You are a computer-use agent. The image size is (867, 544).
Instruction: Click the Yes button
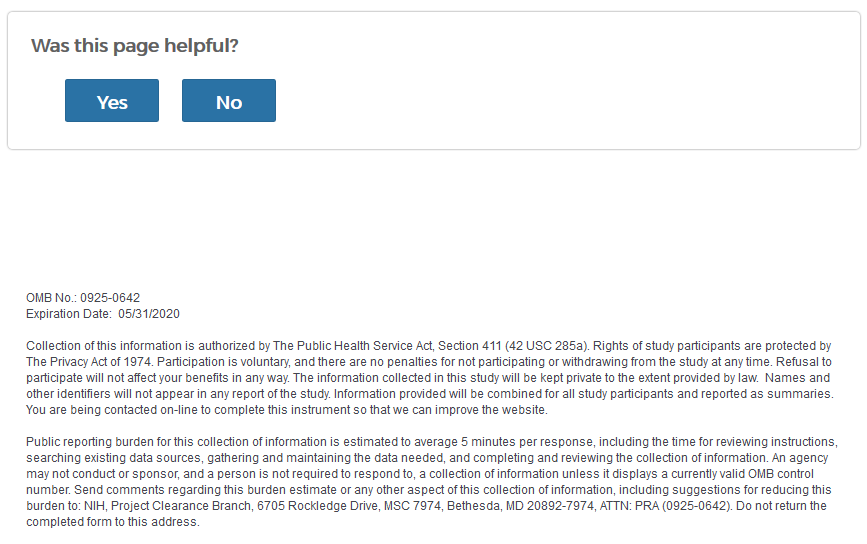pos(112,101)
